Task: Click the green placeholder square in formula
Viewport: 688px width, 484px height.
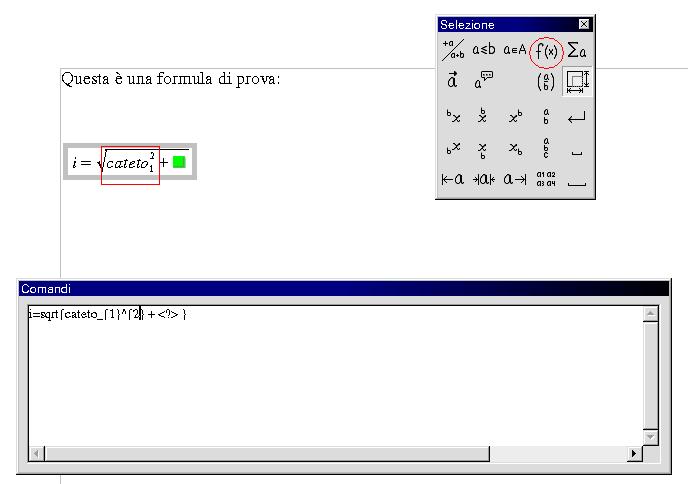Action: 179,161
